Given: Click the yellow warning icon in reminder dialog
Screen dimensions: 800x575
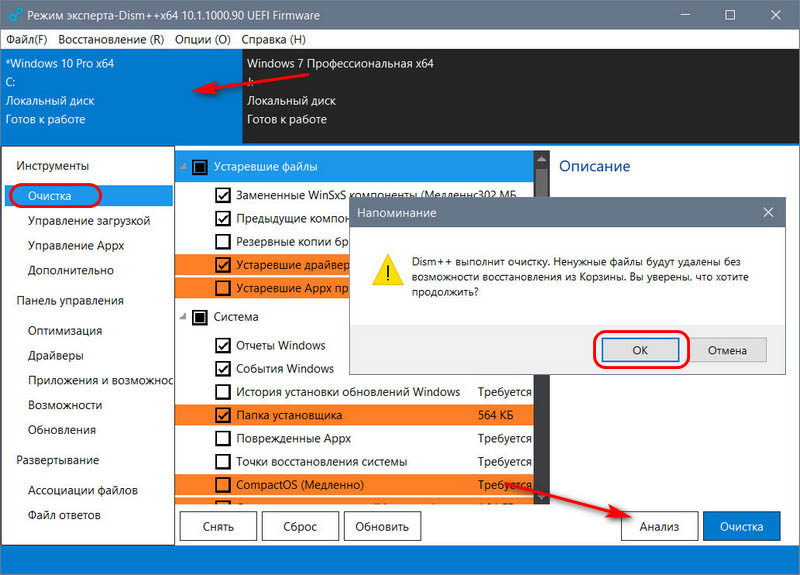Looking at the screenshot, I should coord(388,269).
